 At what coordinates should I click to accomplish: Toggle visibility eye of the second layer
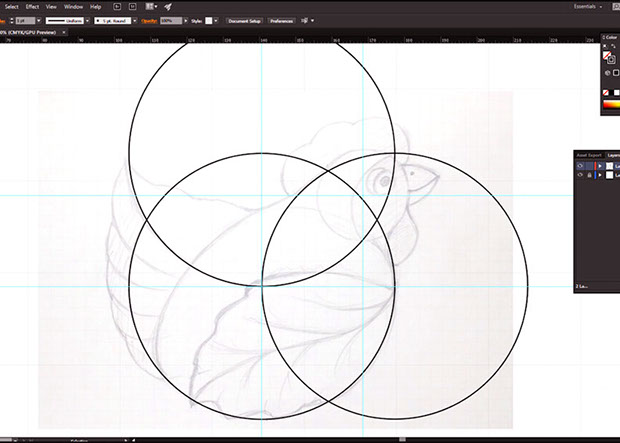[x=581, y=176]
